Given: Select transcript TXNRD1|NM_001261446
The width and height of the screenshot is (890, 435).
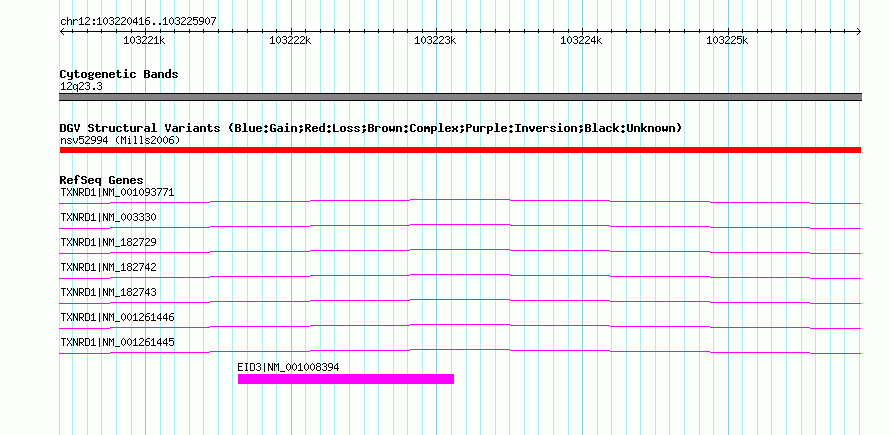Looking at the screenshot, I should 117,317.
